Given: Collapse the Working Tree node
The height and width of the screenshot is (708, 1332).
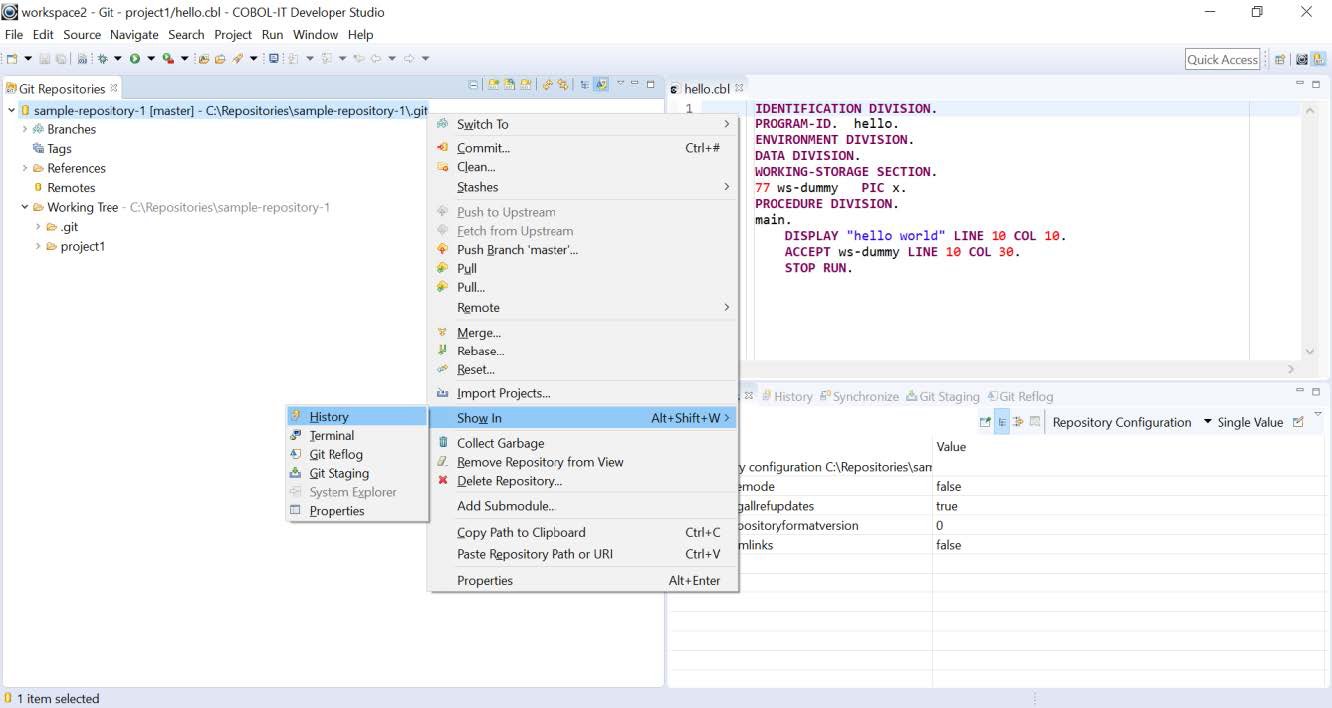Looking at the screenshot, I should (x=25, y=208).
